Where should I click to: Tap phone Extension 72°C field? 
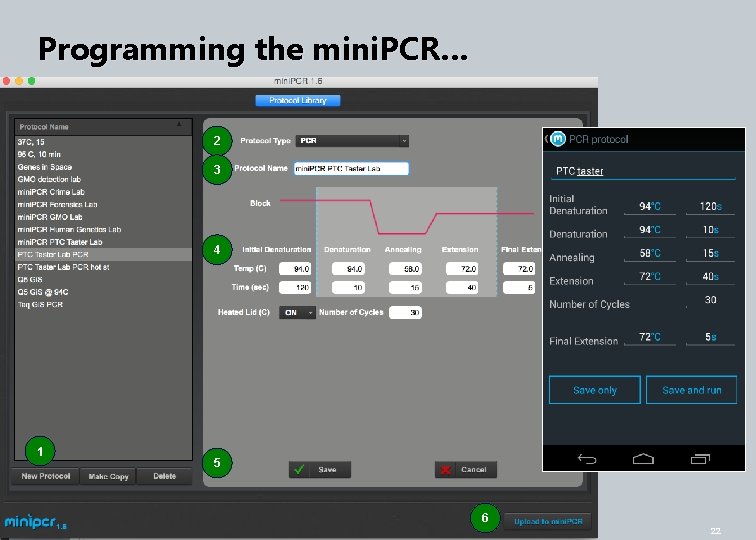pyautogui.click(x=649, y=277)
